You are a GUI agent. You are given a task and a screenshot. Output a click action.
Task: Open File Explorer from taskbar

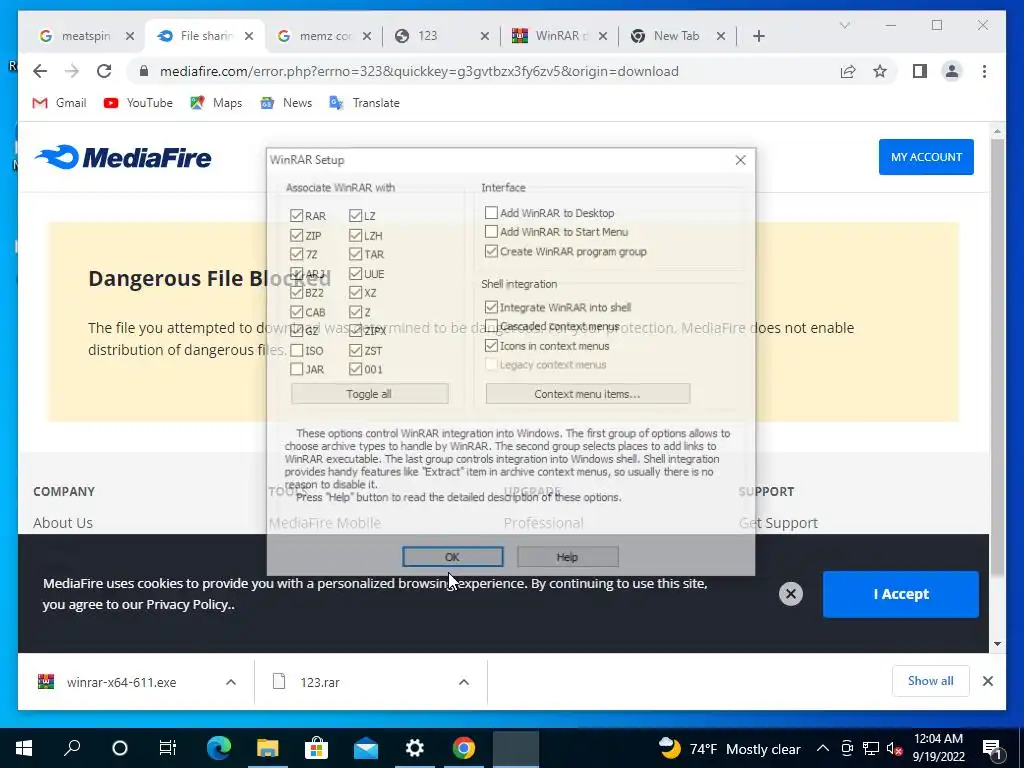(268, 748)
